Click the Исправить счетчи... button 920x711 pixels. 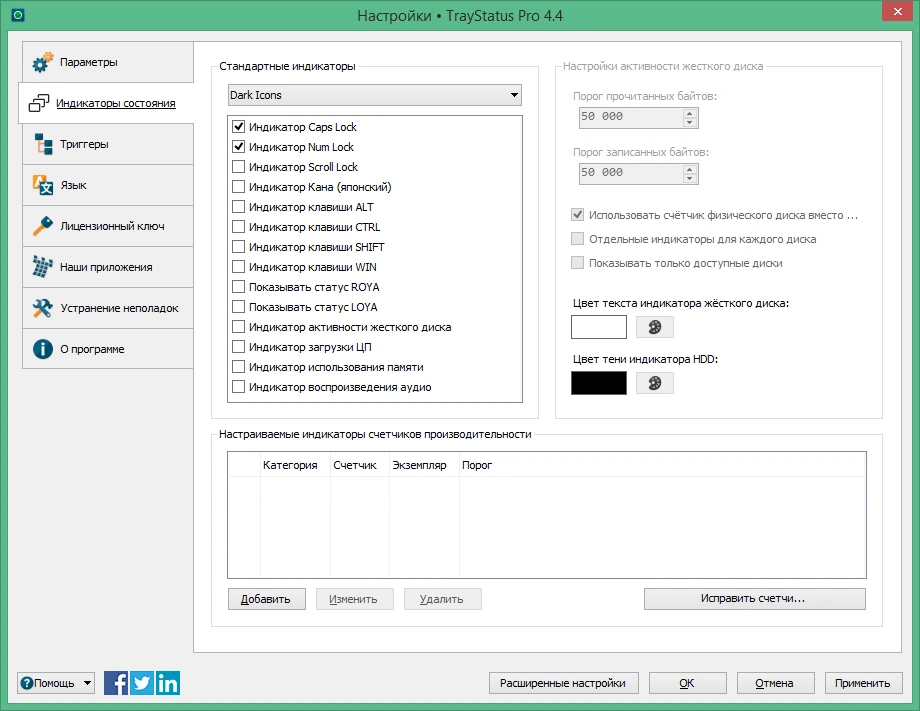pos(755,599)
